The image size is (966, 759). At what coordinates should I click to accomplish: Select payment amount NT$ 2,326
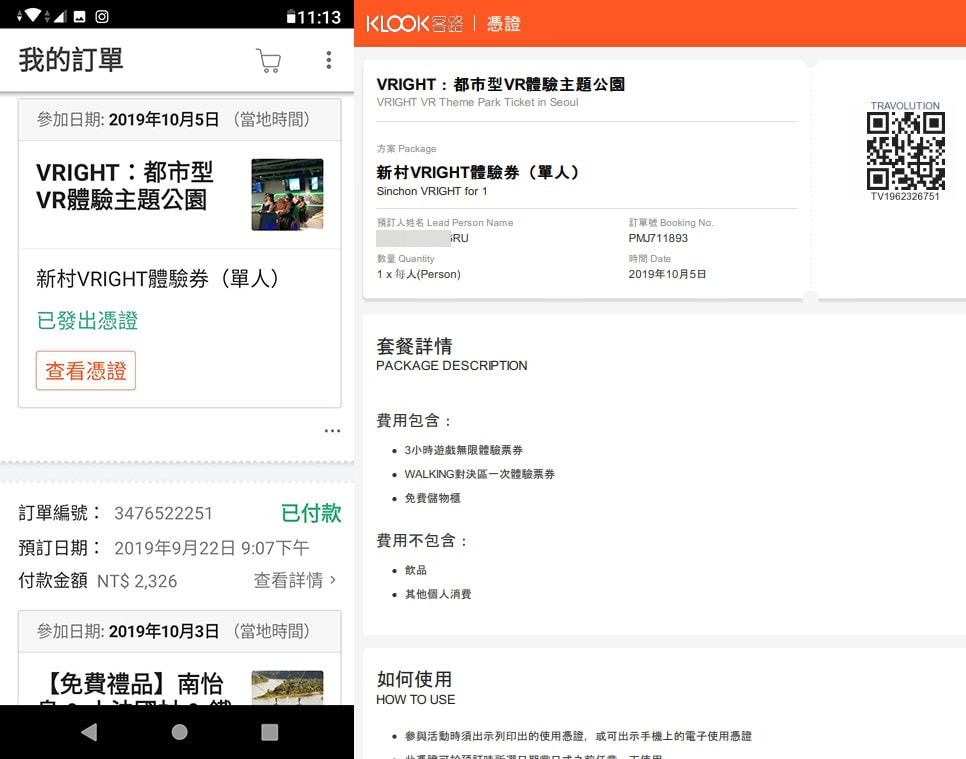click(x=137, y=580)
